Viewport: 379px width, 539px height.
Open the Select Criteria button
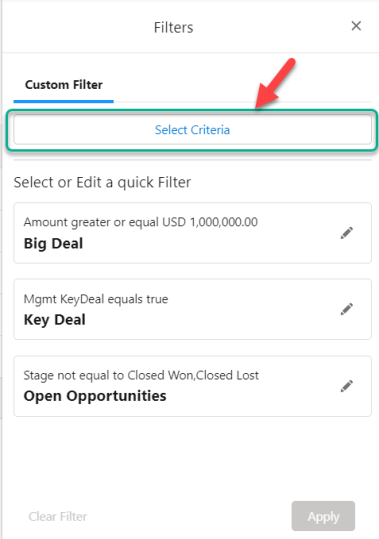(192, 130)
